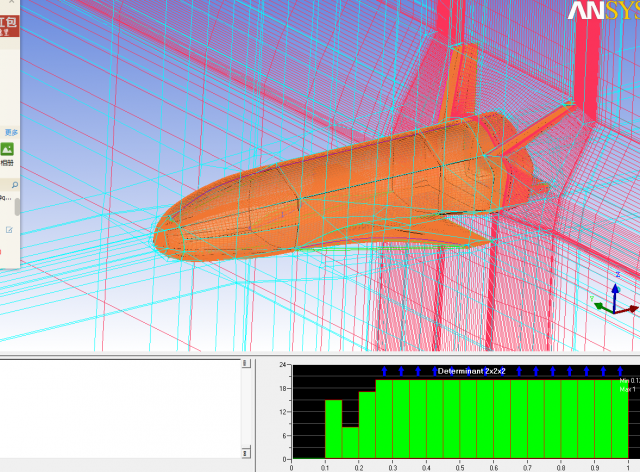Click the search magnifier icon in side panel
This screenshot has width=640, height=472.
[15, 185]
